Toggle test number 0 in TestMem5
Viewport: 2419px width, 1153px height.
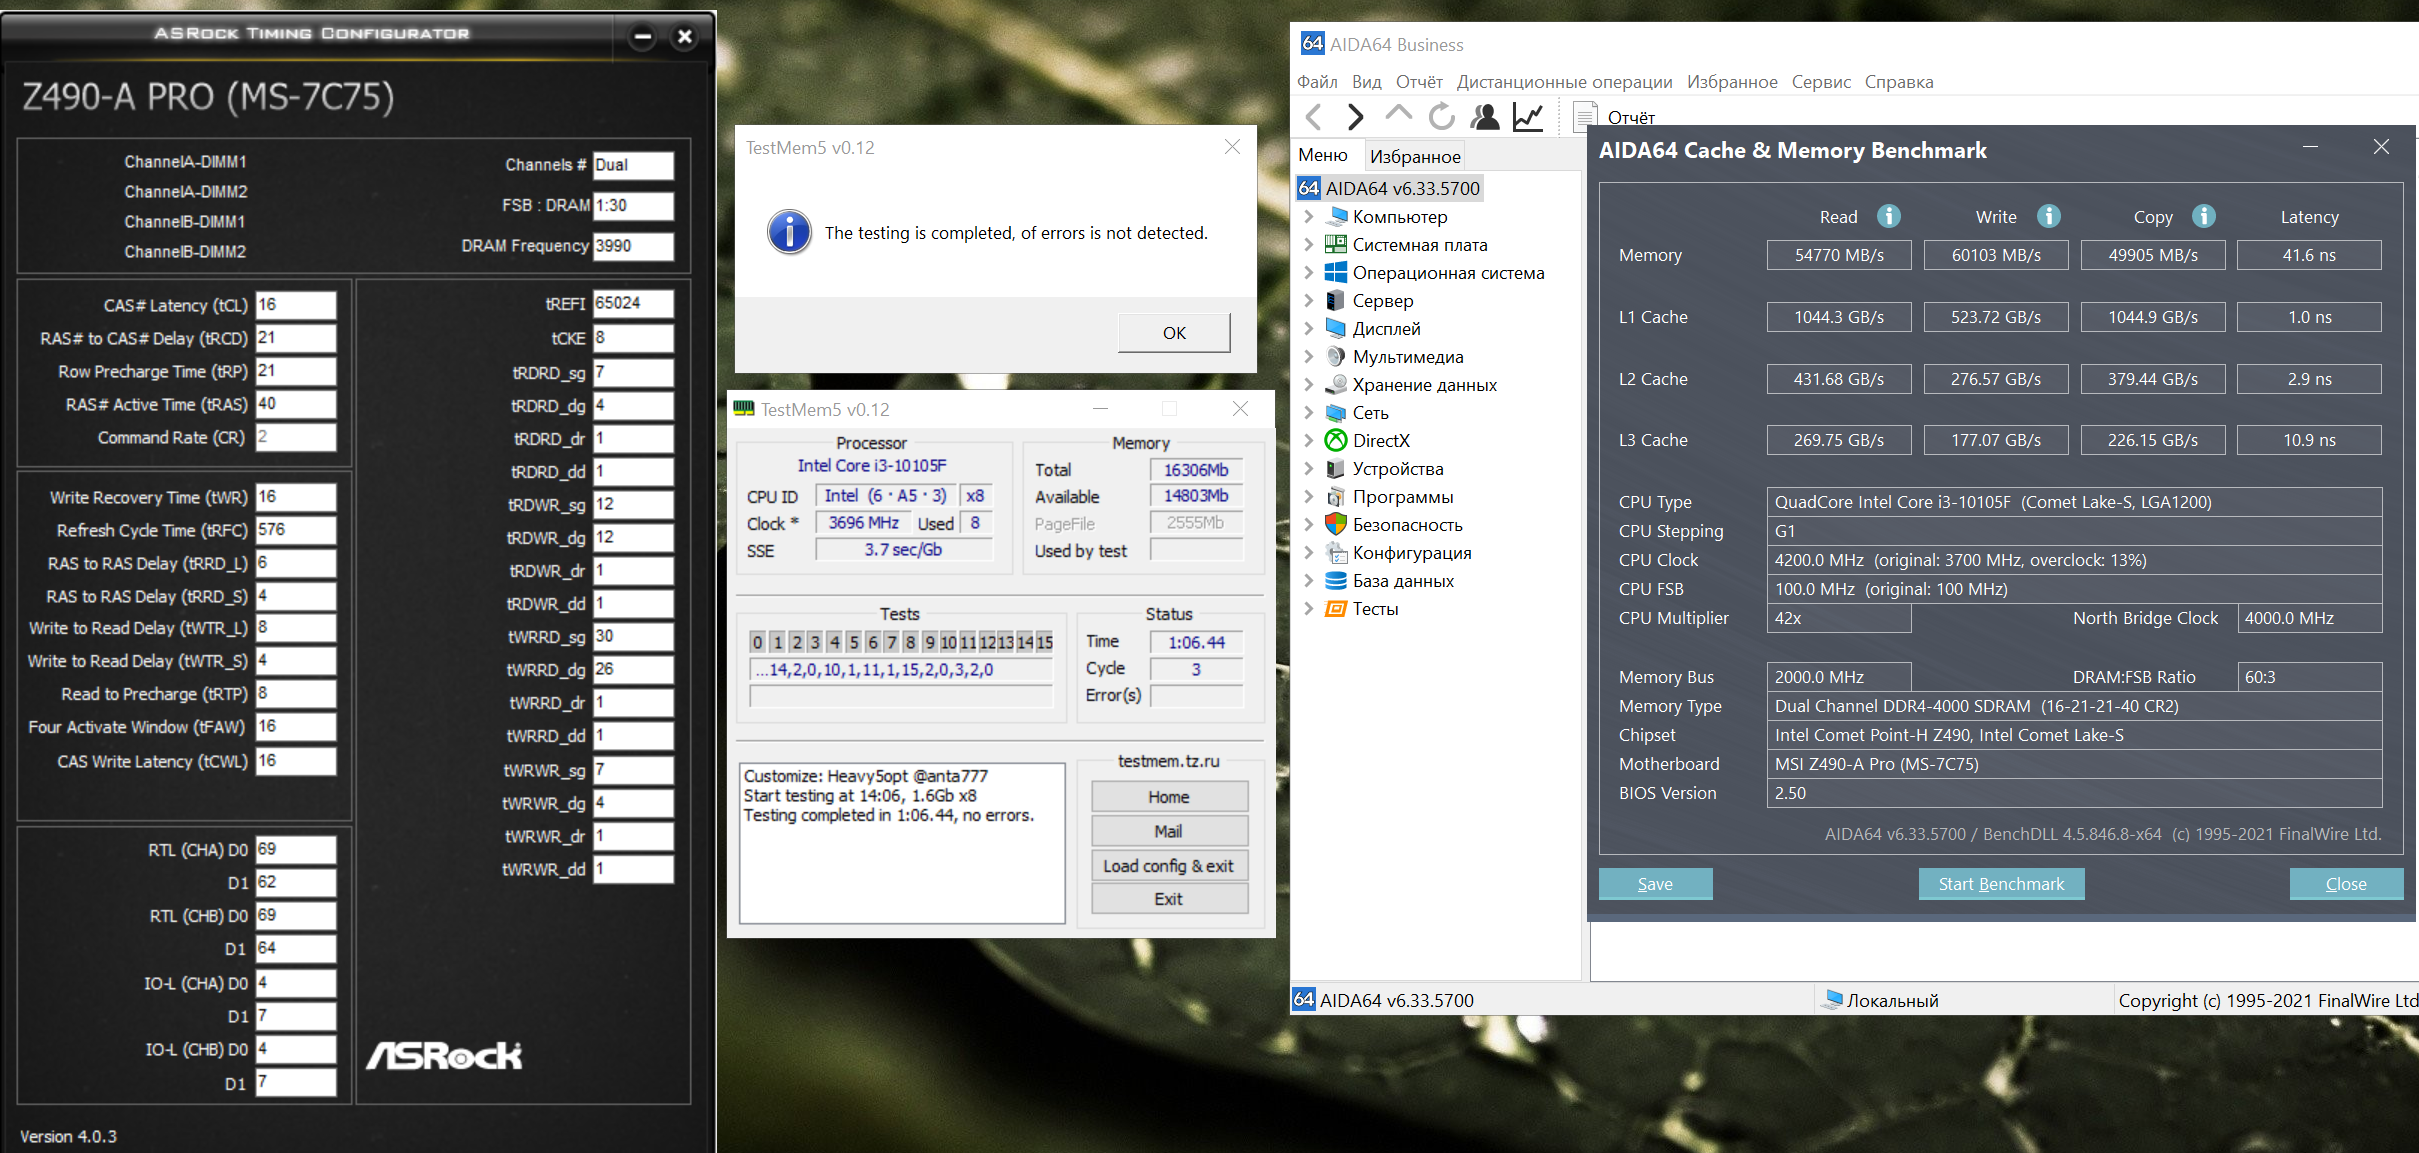coord(758,642)
